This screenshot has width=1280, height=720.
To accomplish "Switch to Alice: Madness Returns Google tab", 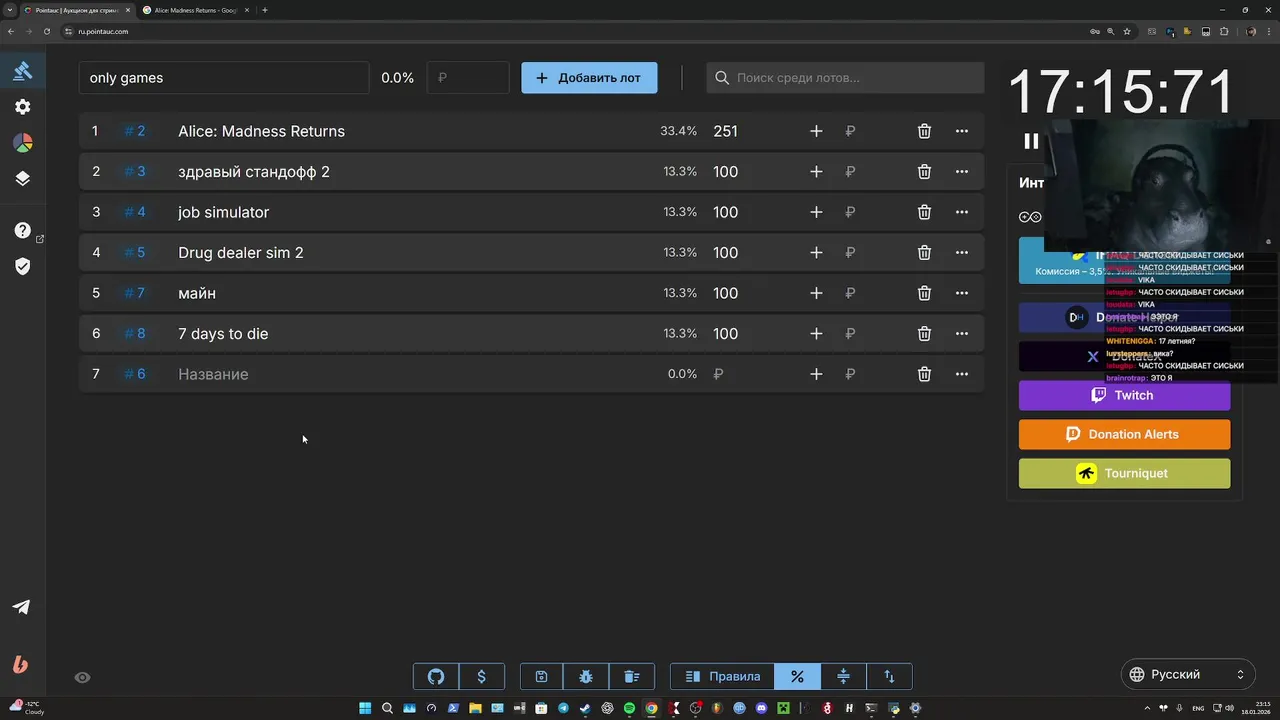I will [194, 10].
